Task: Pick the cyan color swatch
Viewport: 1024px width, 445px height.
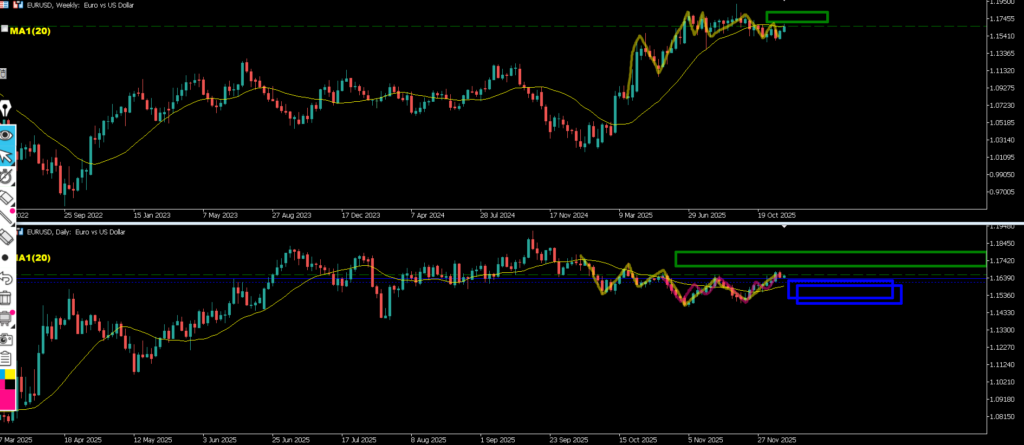Action: (3, 373)
